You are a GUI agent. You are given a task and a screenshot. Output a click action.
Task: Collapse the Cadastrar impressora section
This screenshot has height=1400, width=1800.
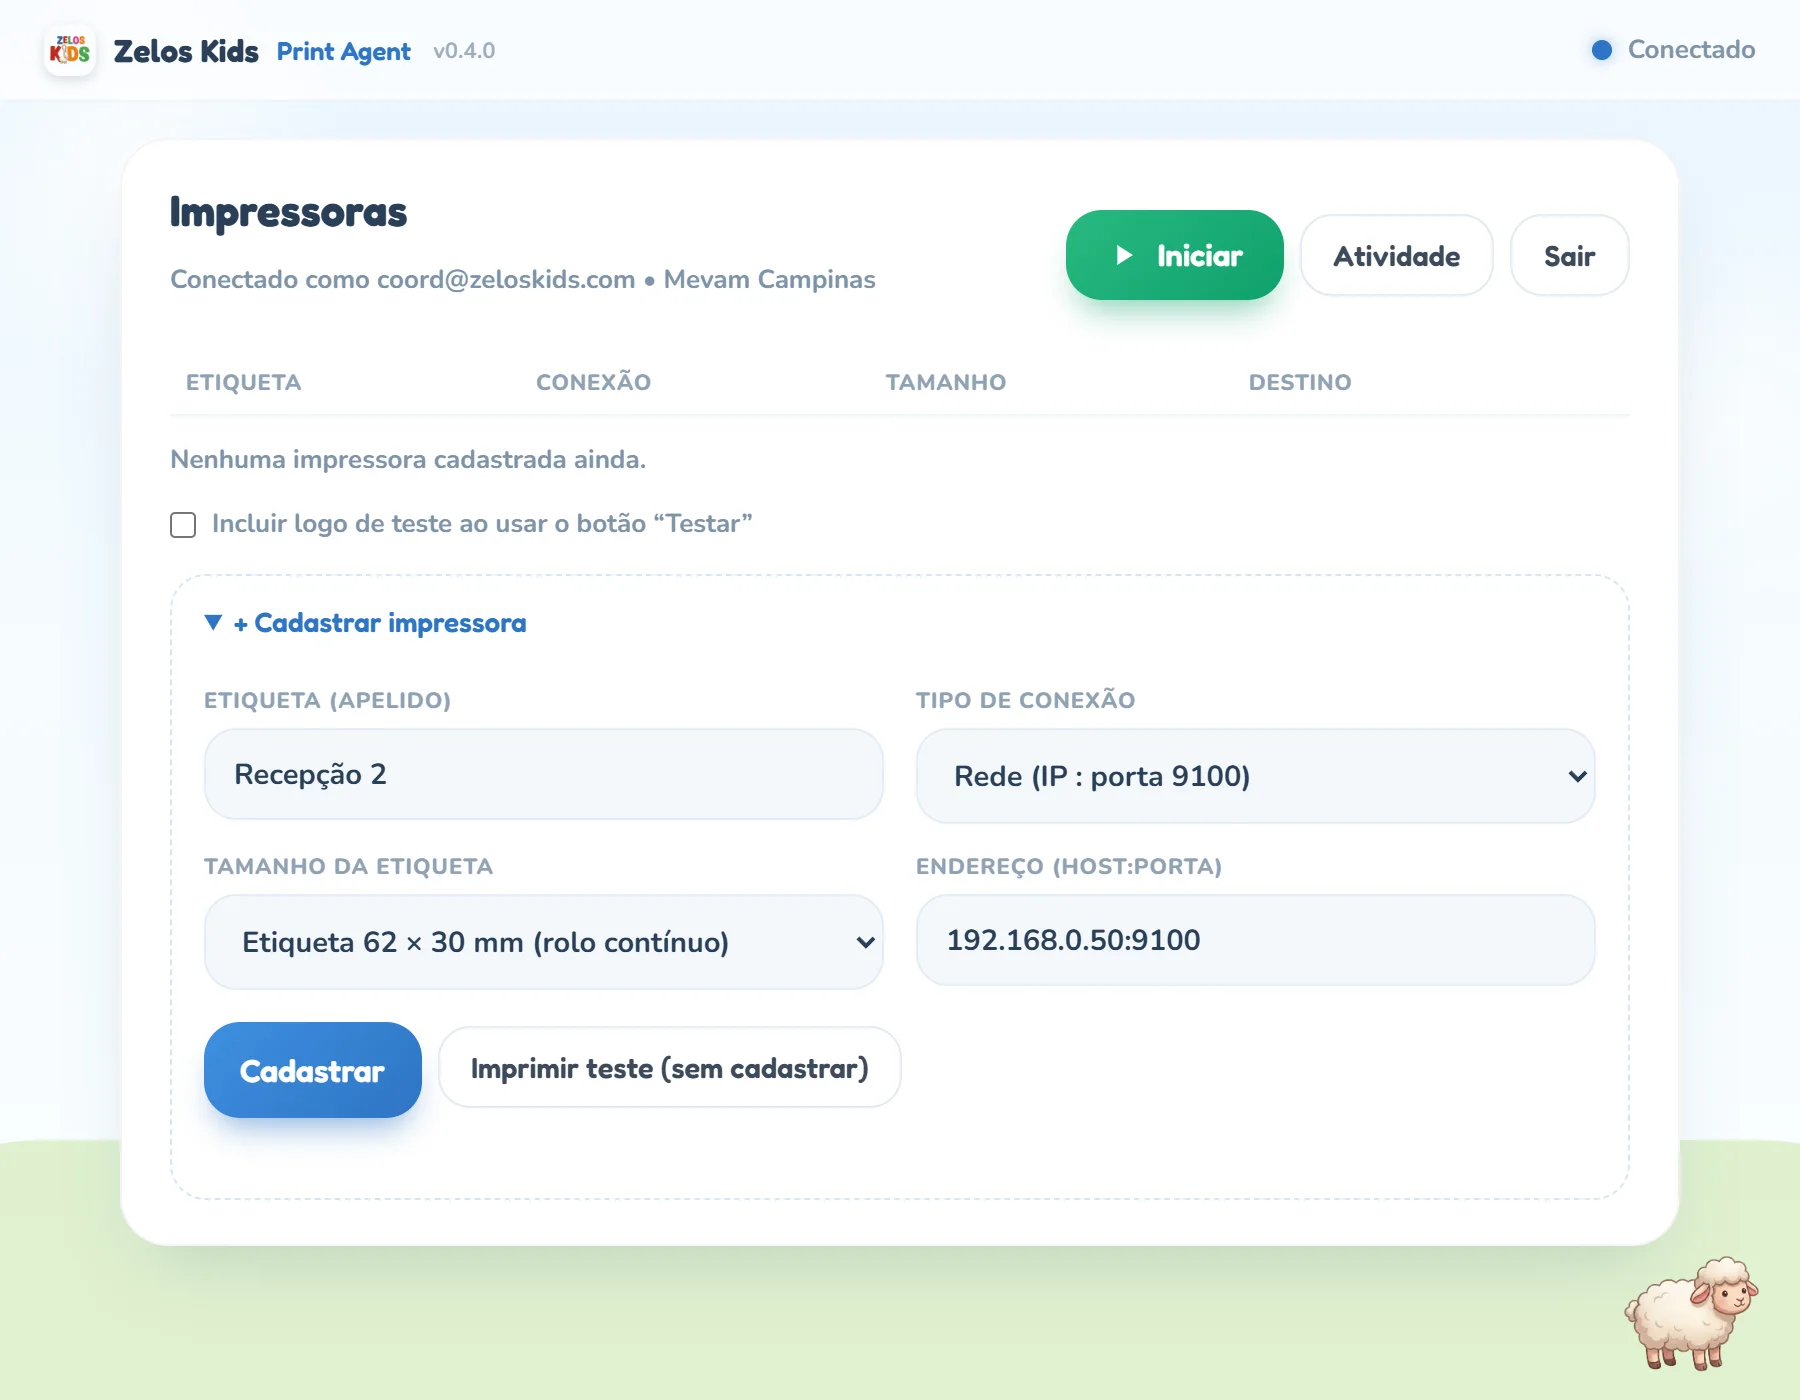tap(365, 623)
